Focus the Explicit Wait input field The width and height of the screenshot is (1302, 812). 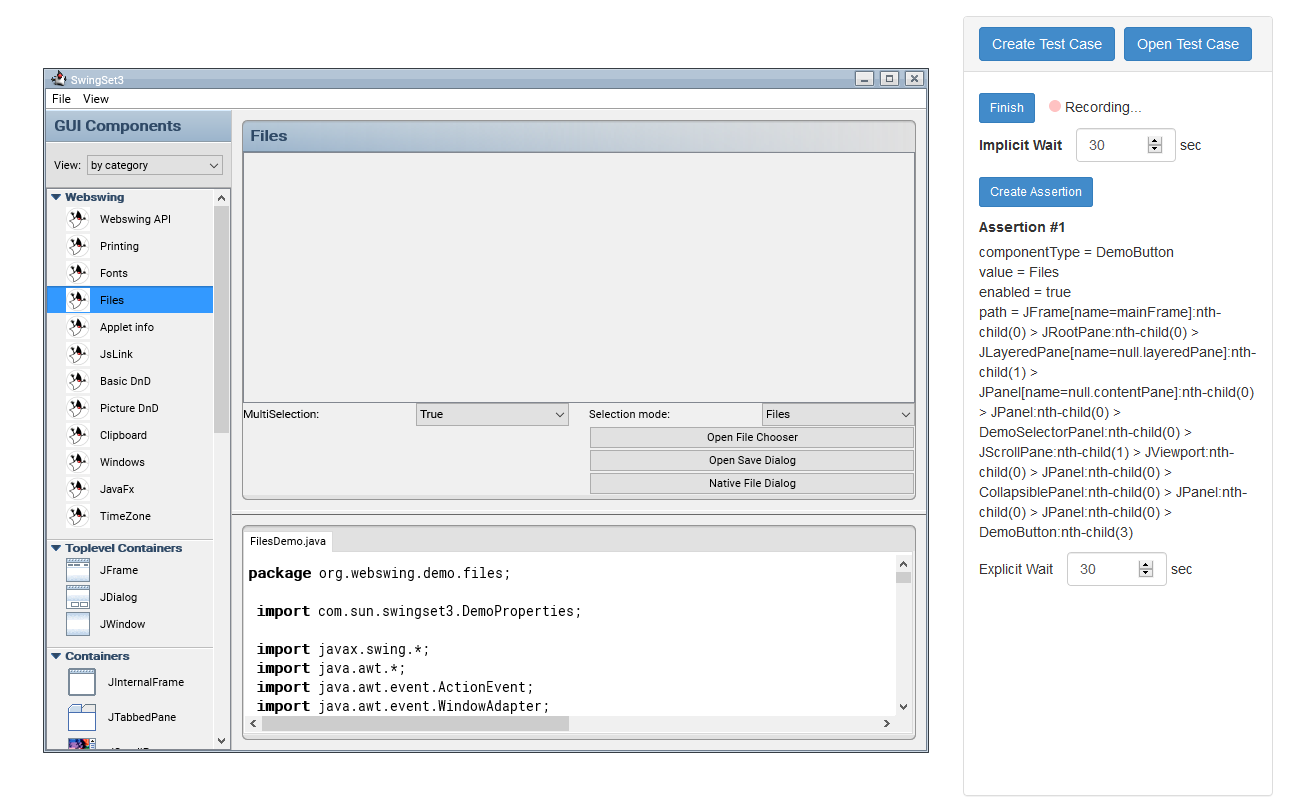coord(1116,569)
